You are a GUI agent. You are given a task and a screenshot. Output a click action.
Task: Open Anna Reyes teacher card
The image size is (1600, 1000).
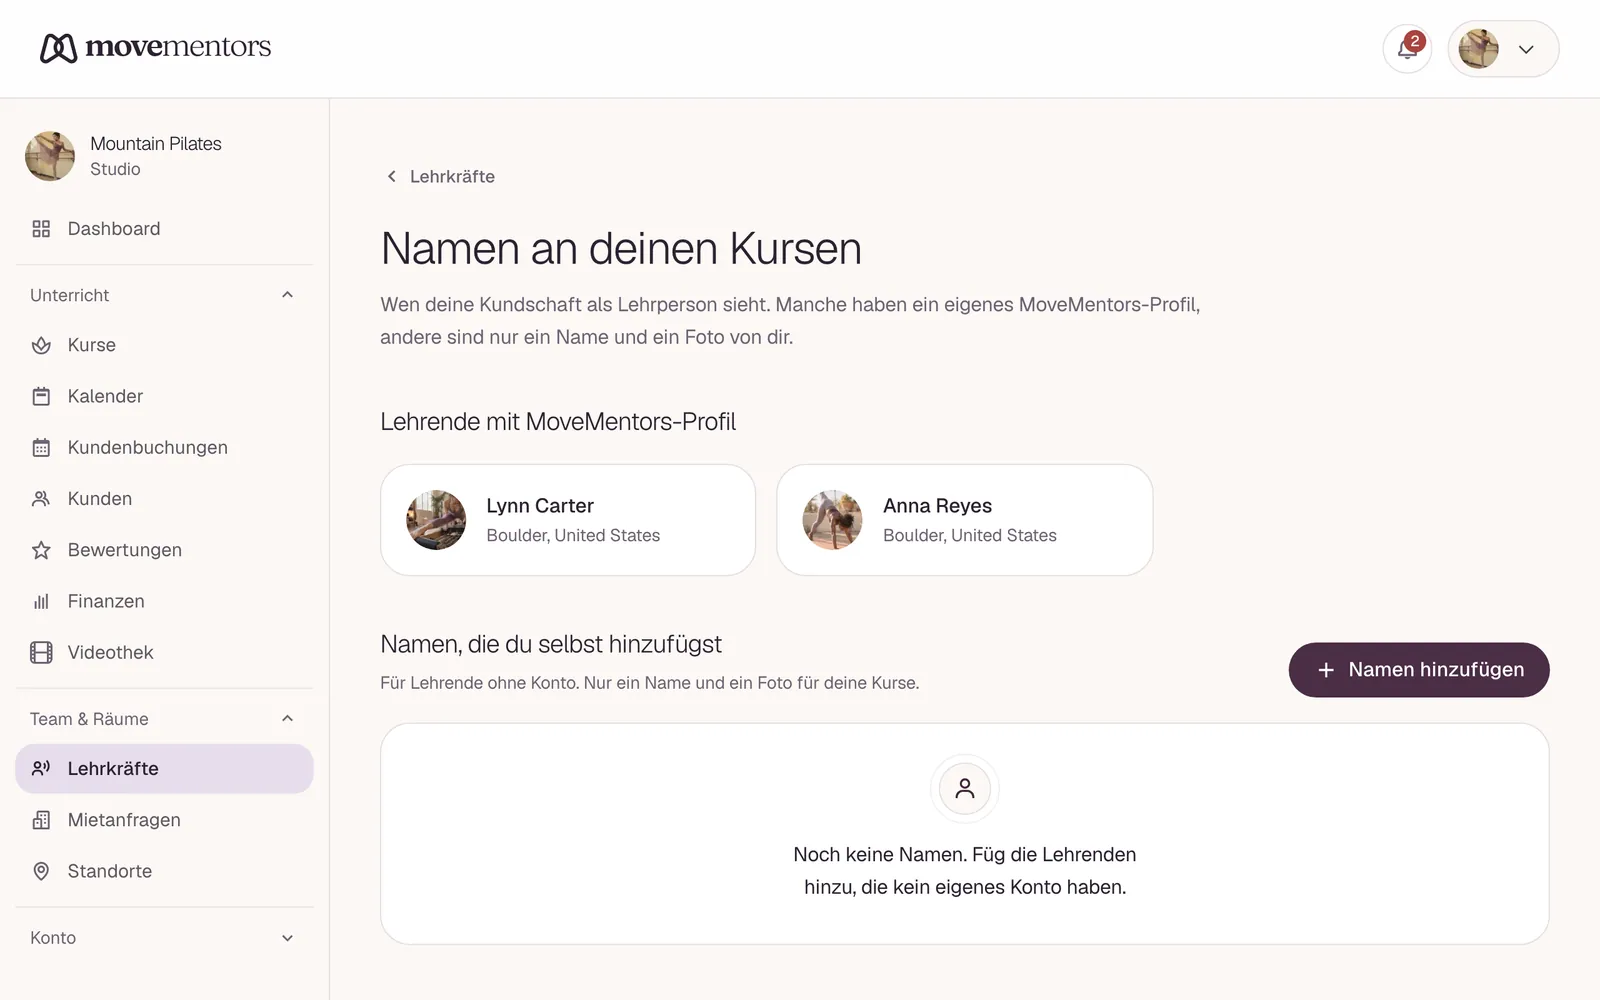(965, 520)
